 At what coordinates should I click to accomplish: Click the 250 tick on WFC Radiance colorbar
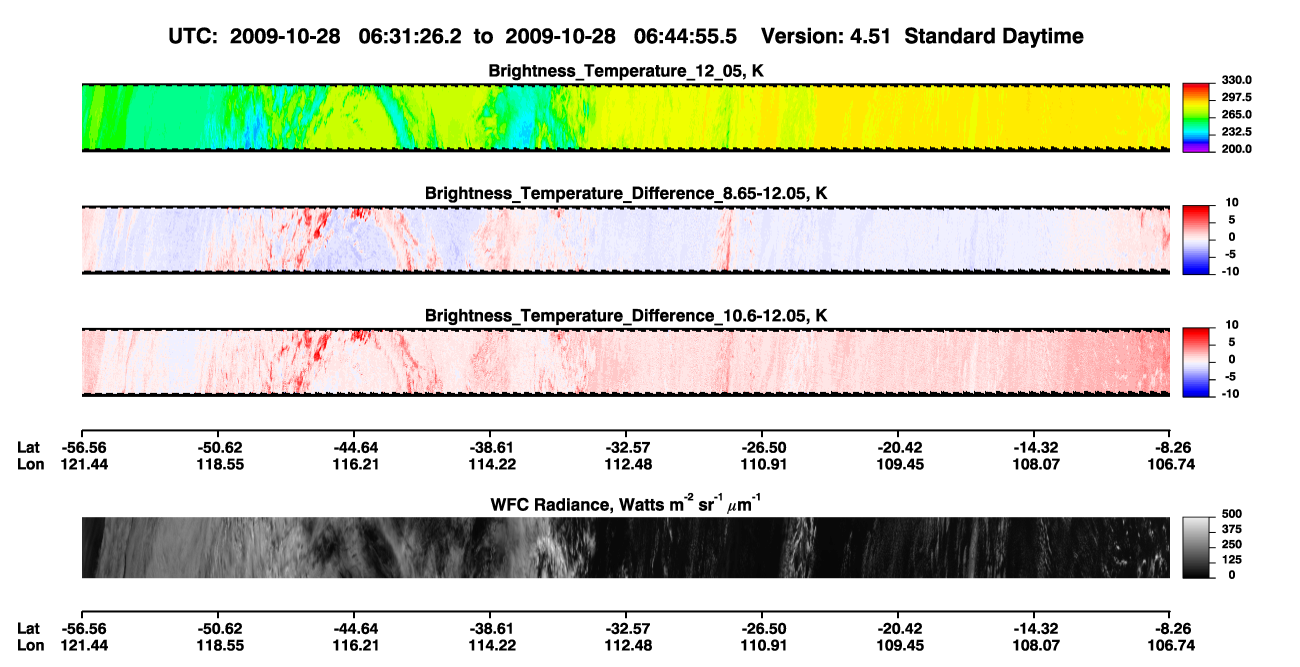[x=1232, y=545]
